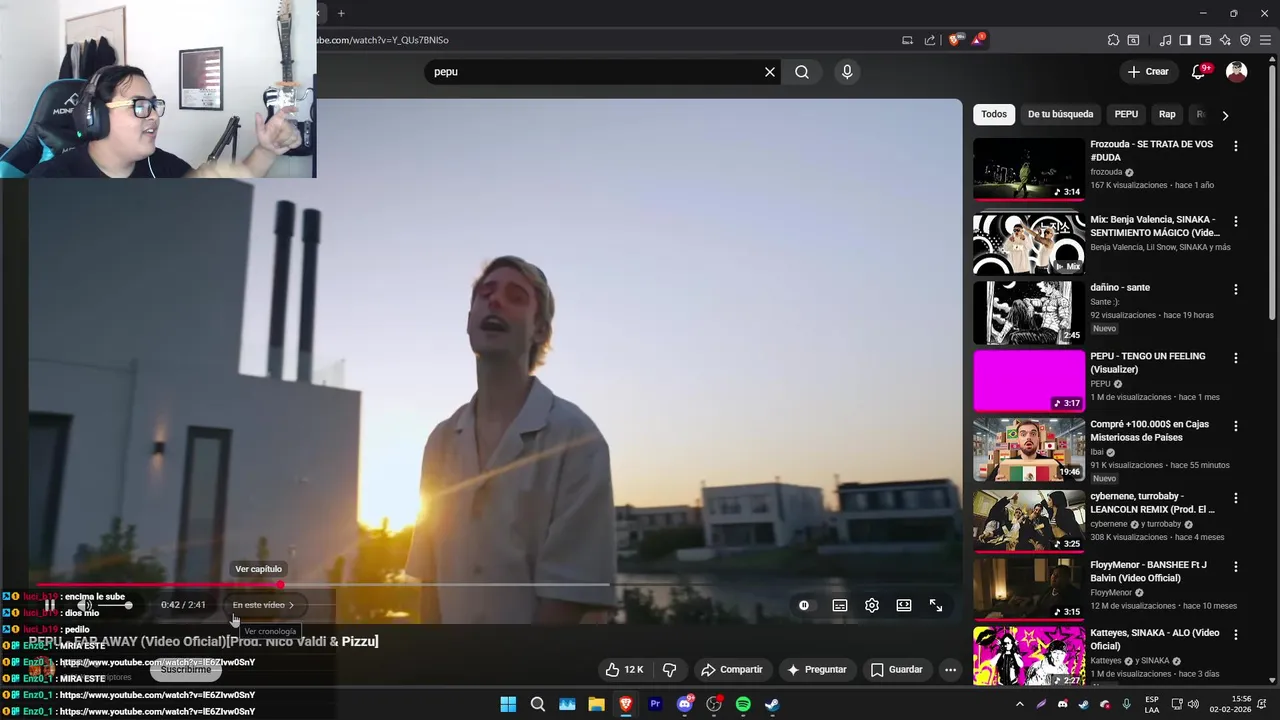Image resolution: width=1280 pixels, height=720 pixels.
Task: Toggle the browser sidebar panel
Action: 1185,40
